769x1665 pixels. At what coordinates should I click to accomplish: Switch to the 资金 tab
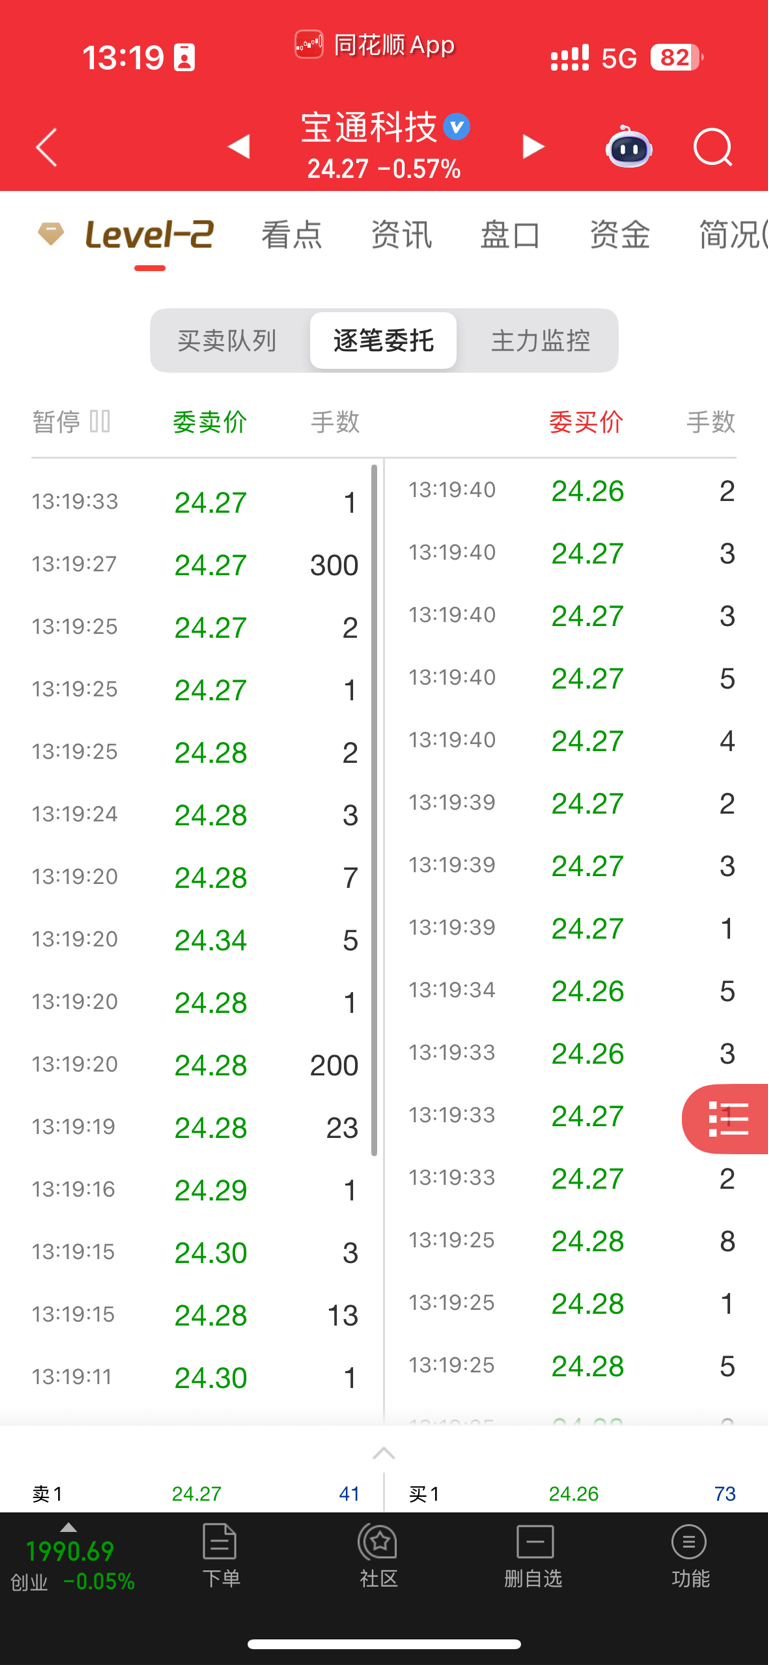pyautogui.click(x=620, y=235)
